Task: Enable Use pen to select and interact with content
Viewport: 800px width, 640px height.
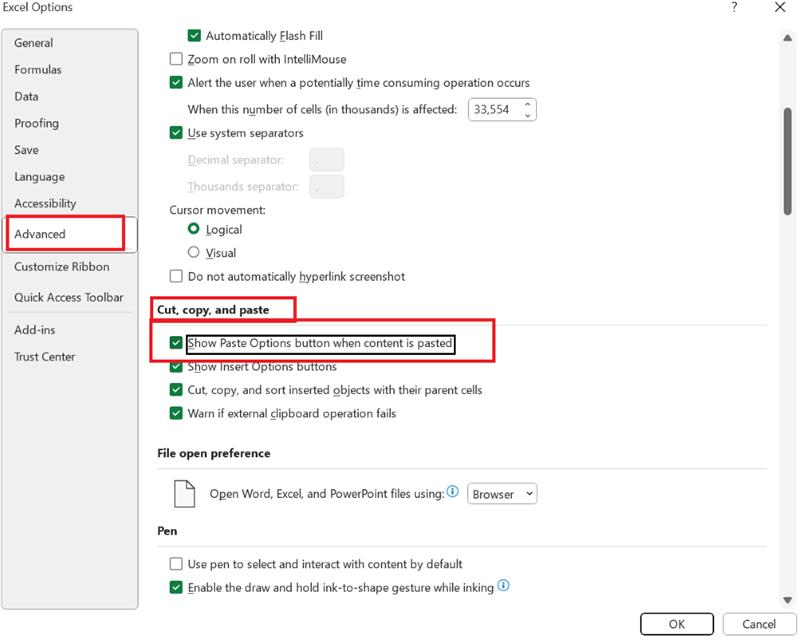Action: point(174,563)
